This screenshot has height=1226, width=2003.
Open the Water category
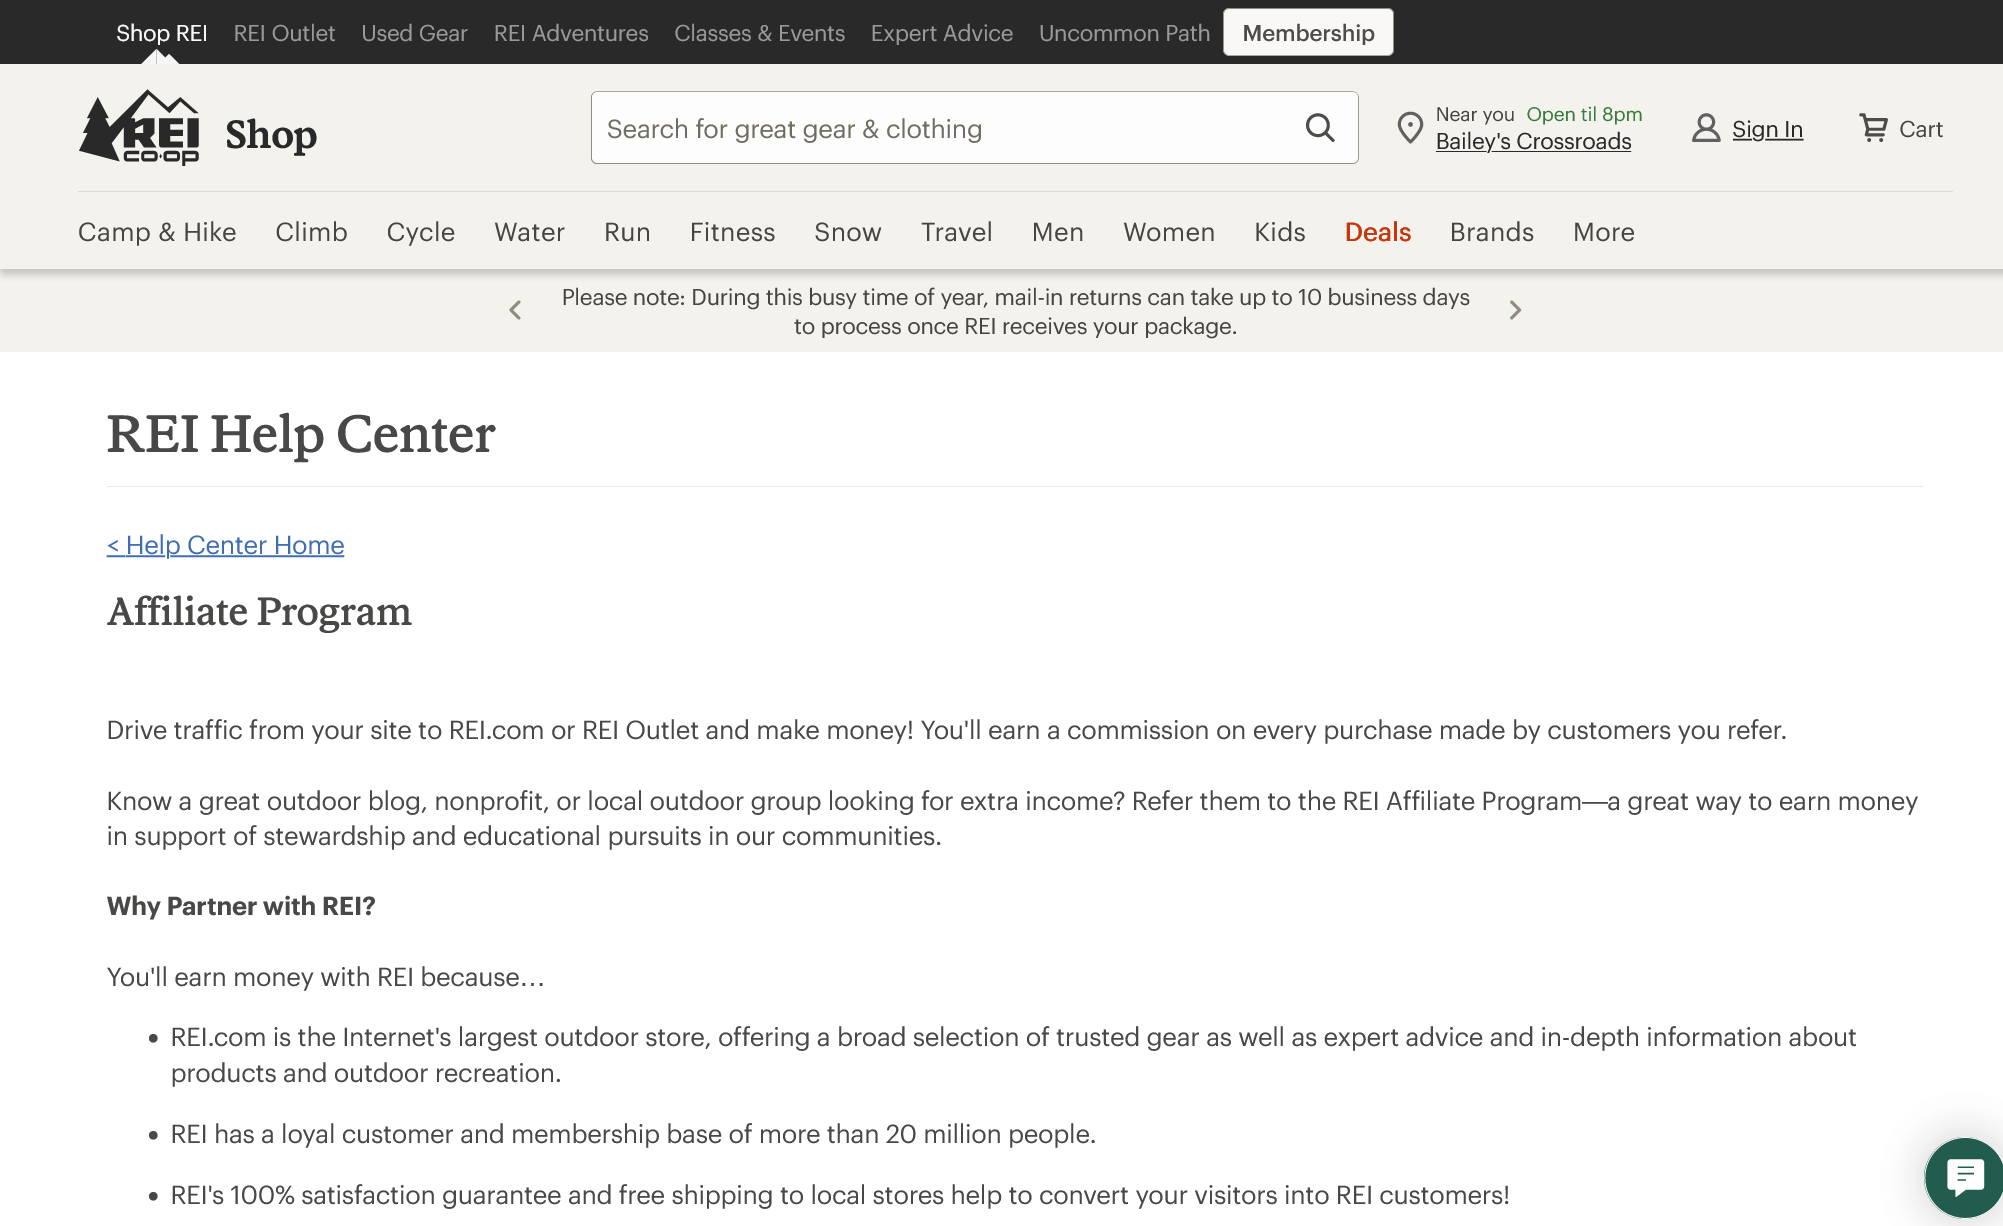click(529, 232)
